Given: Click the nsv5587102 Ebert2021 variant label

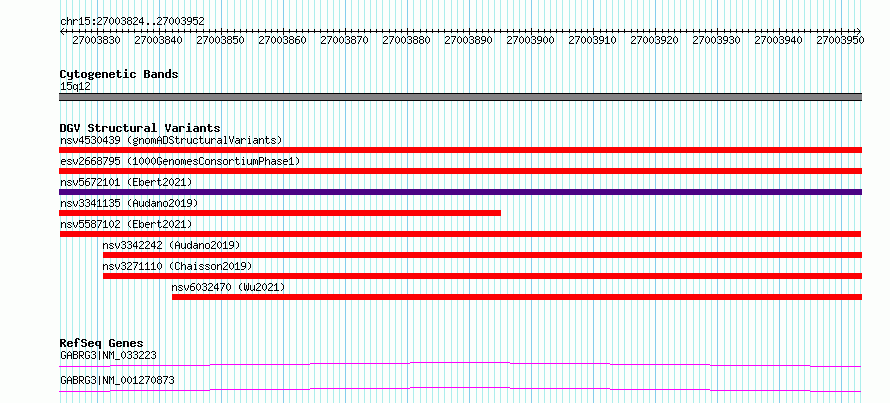Looking at the screenshot, I should tap(126, 224).
